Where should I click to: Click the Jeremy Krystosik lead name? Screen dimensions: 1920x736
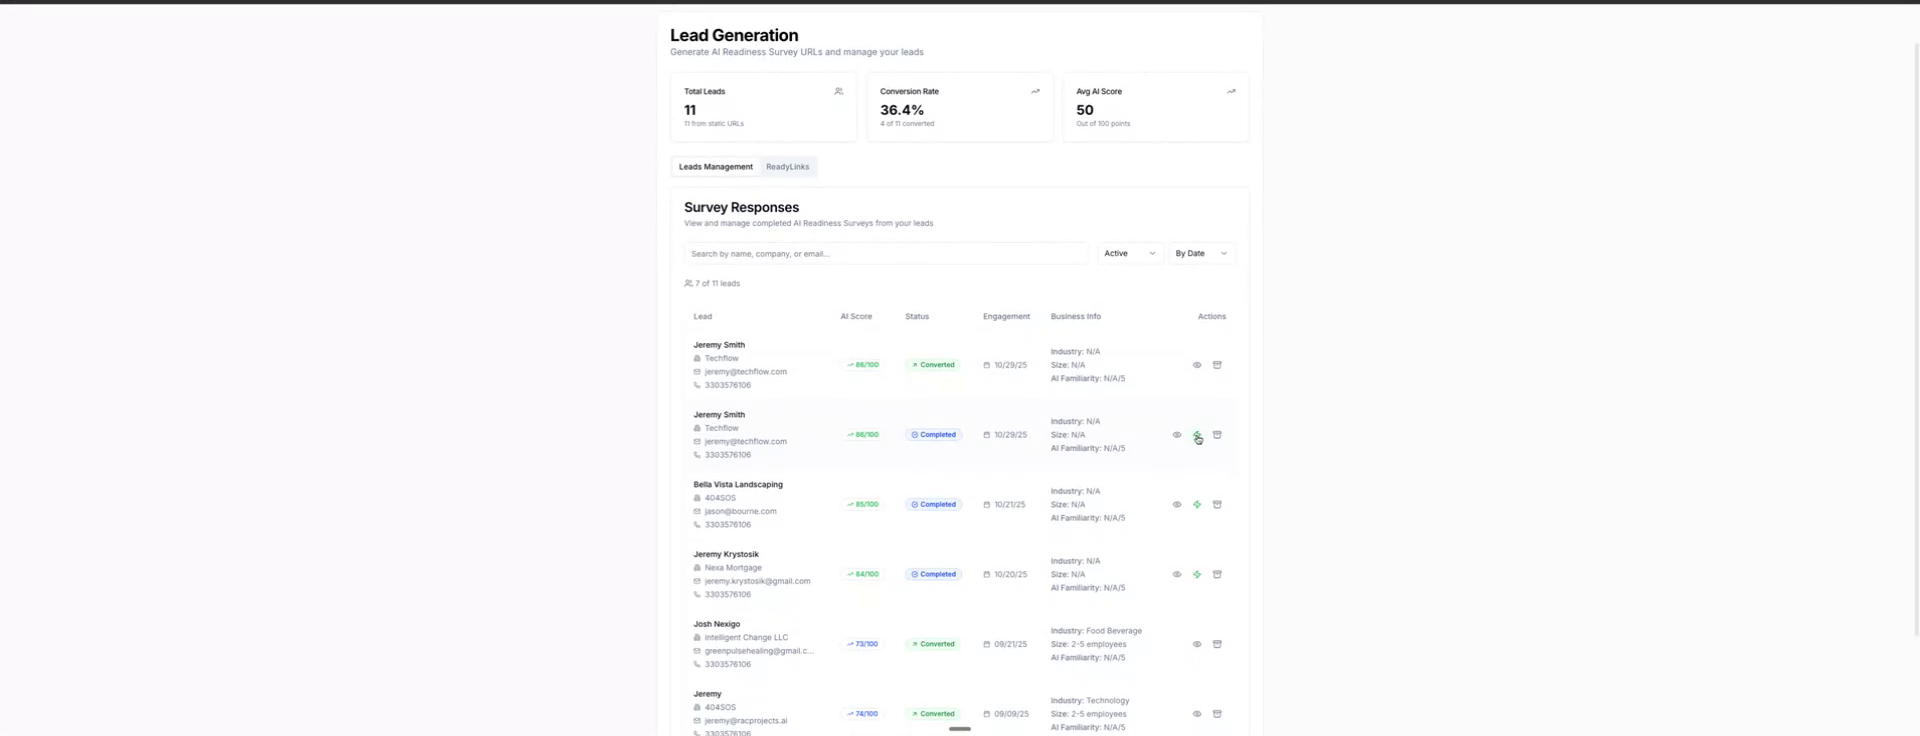pos(726,554)
